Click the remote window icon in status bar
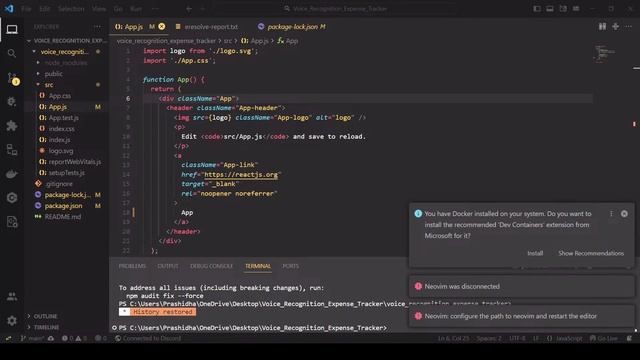 point(8,338)
